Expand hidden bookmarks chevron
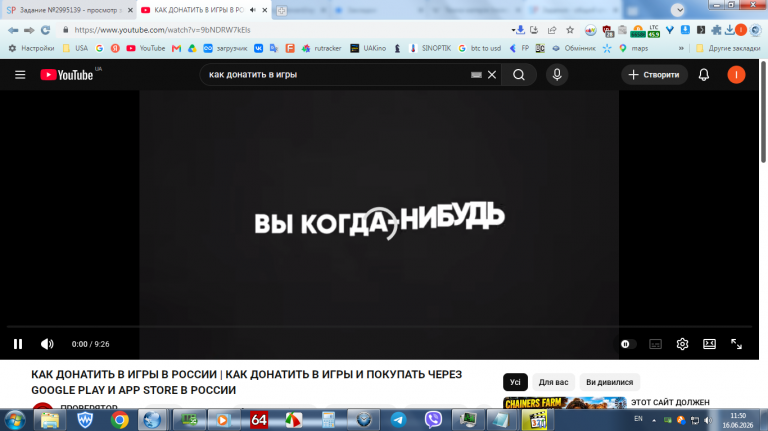768x431 pixels. [681, 48]
